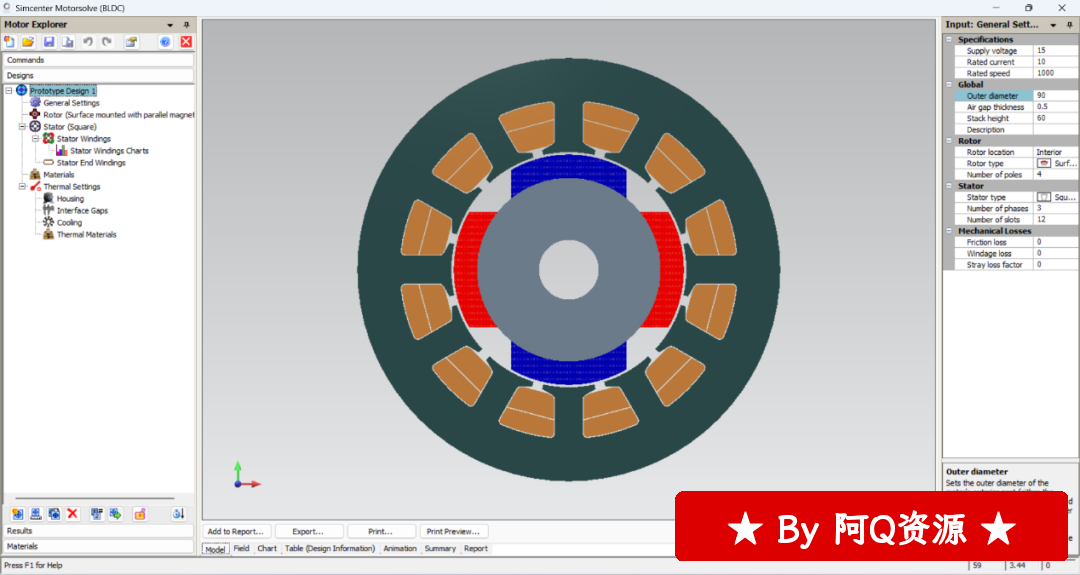Select the Thermal Materials tree item
Viewport: 1080px width, 575px height.
pyautogui.click(x=86, y=235)
